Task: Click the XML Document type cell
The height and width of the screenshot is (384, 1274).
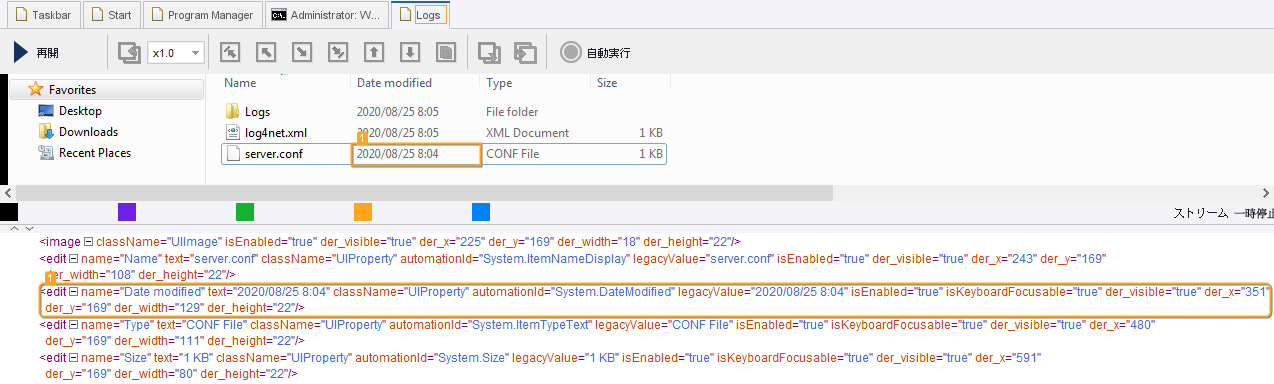Action: coord(527,133)
